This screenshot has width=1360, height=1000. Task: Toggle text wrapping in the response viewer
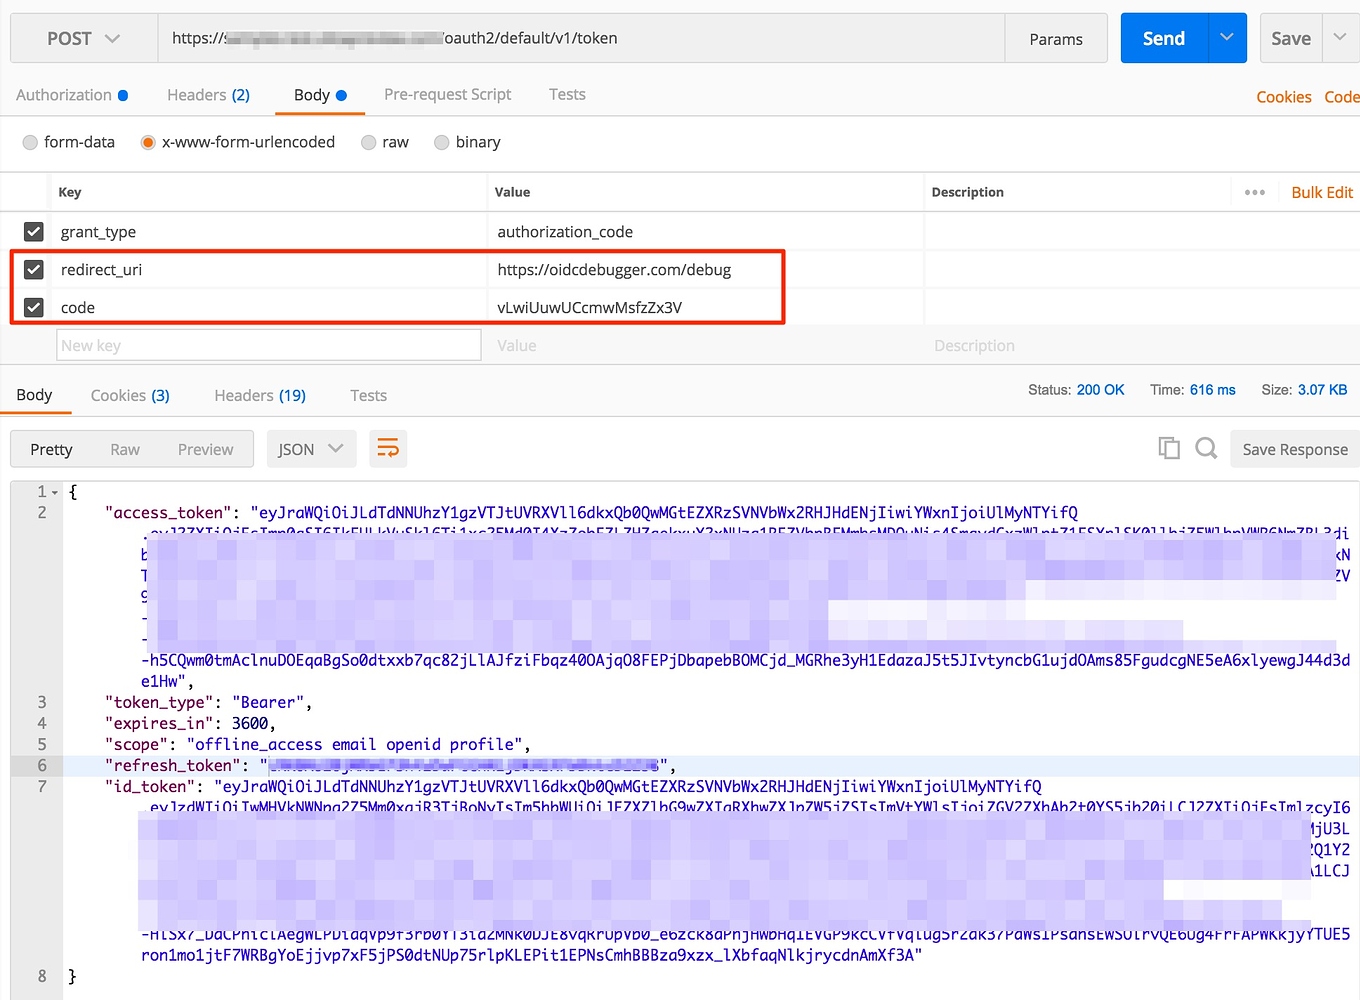pyautogui.click(x=388, y=448)
